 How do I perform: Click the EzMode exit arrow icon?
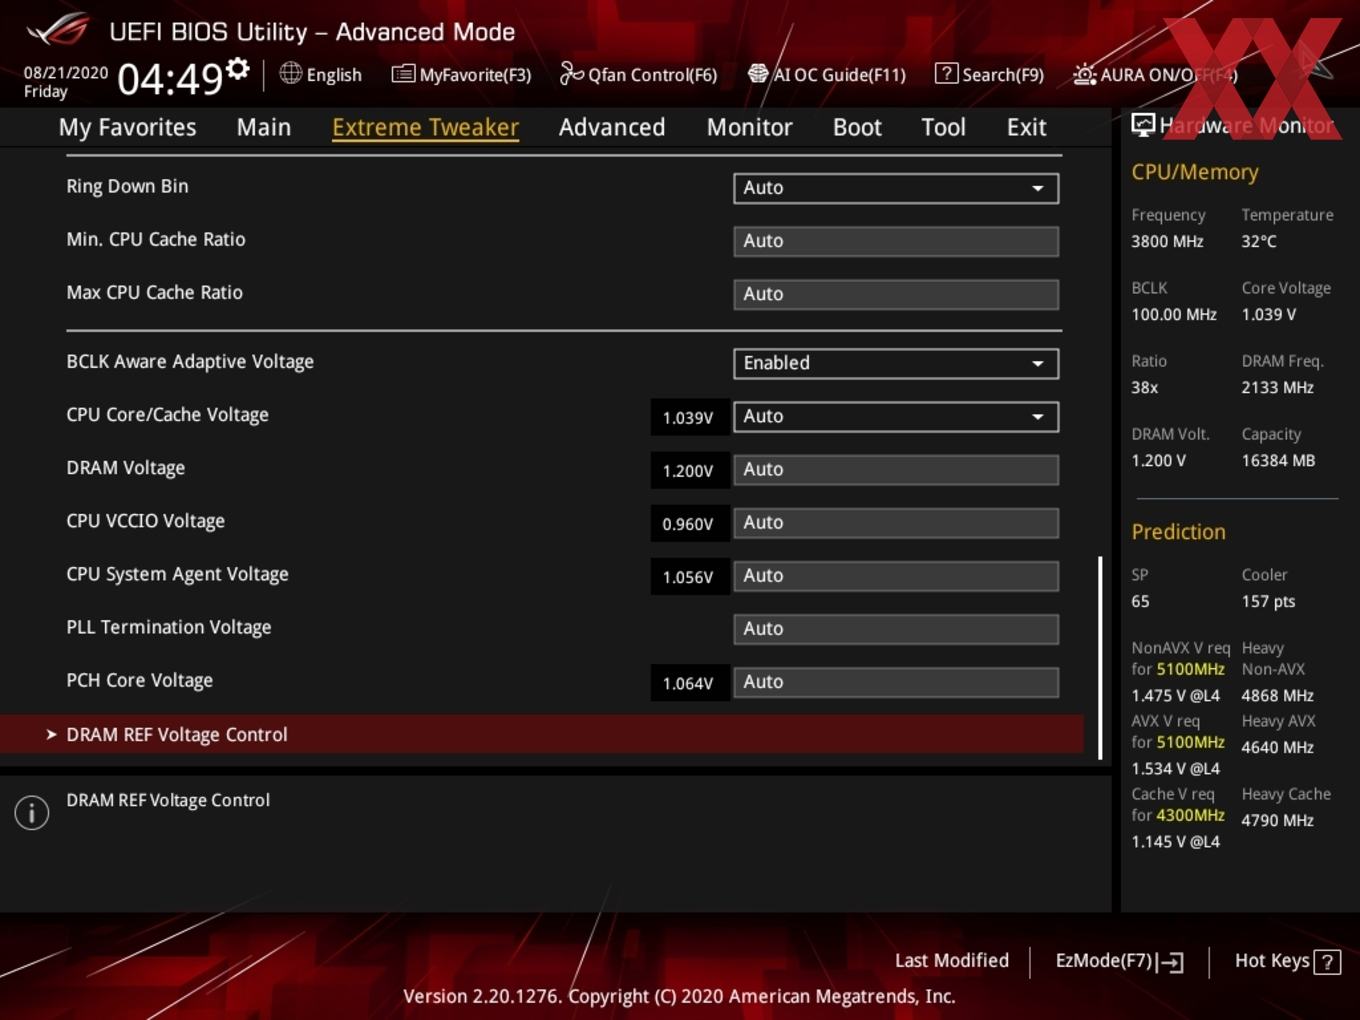(1170, 962)
